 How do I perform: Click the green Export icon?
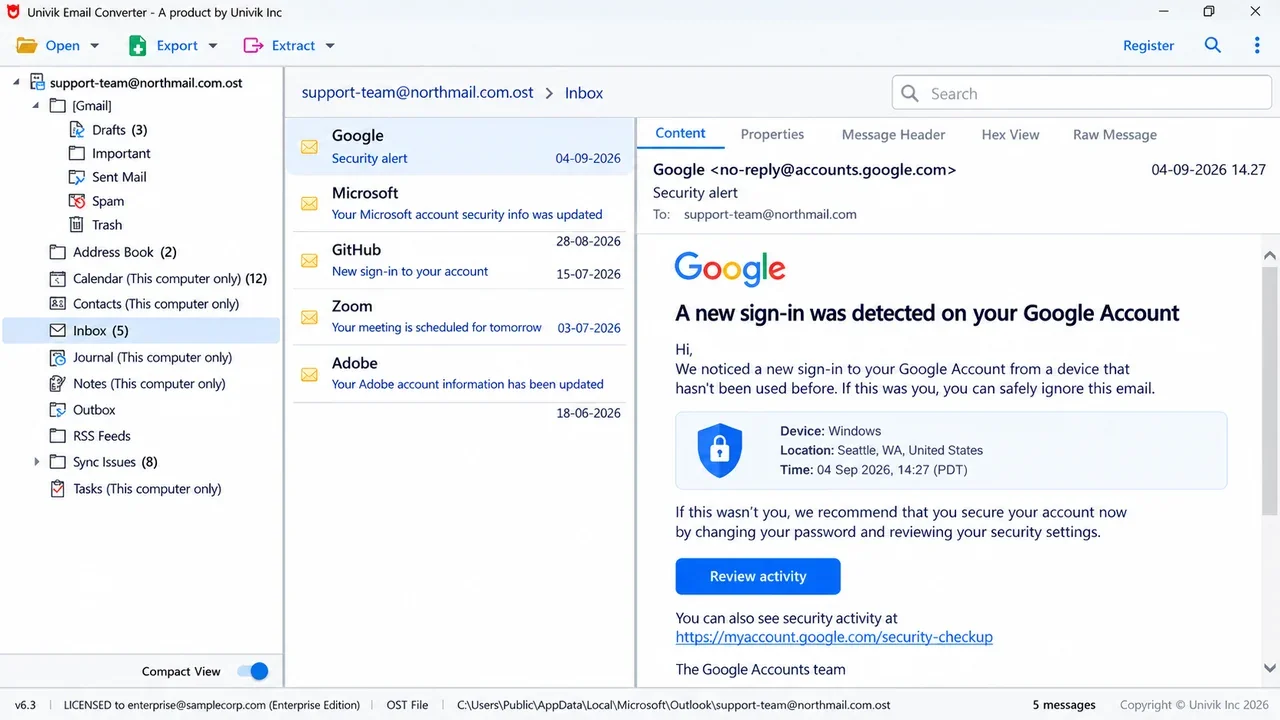coord(138,46)
